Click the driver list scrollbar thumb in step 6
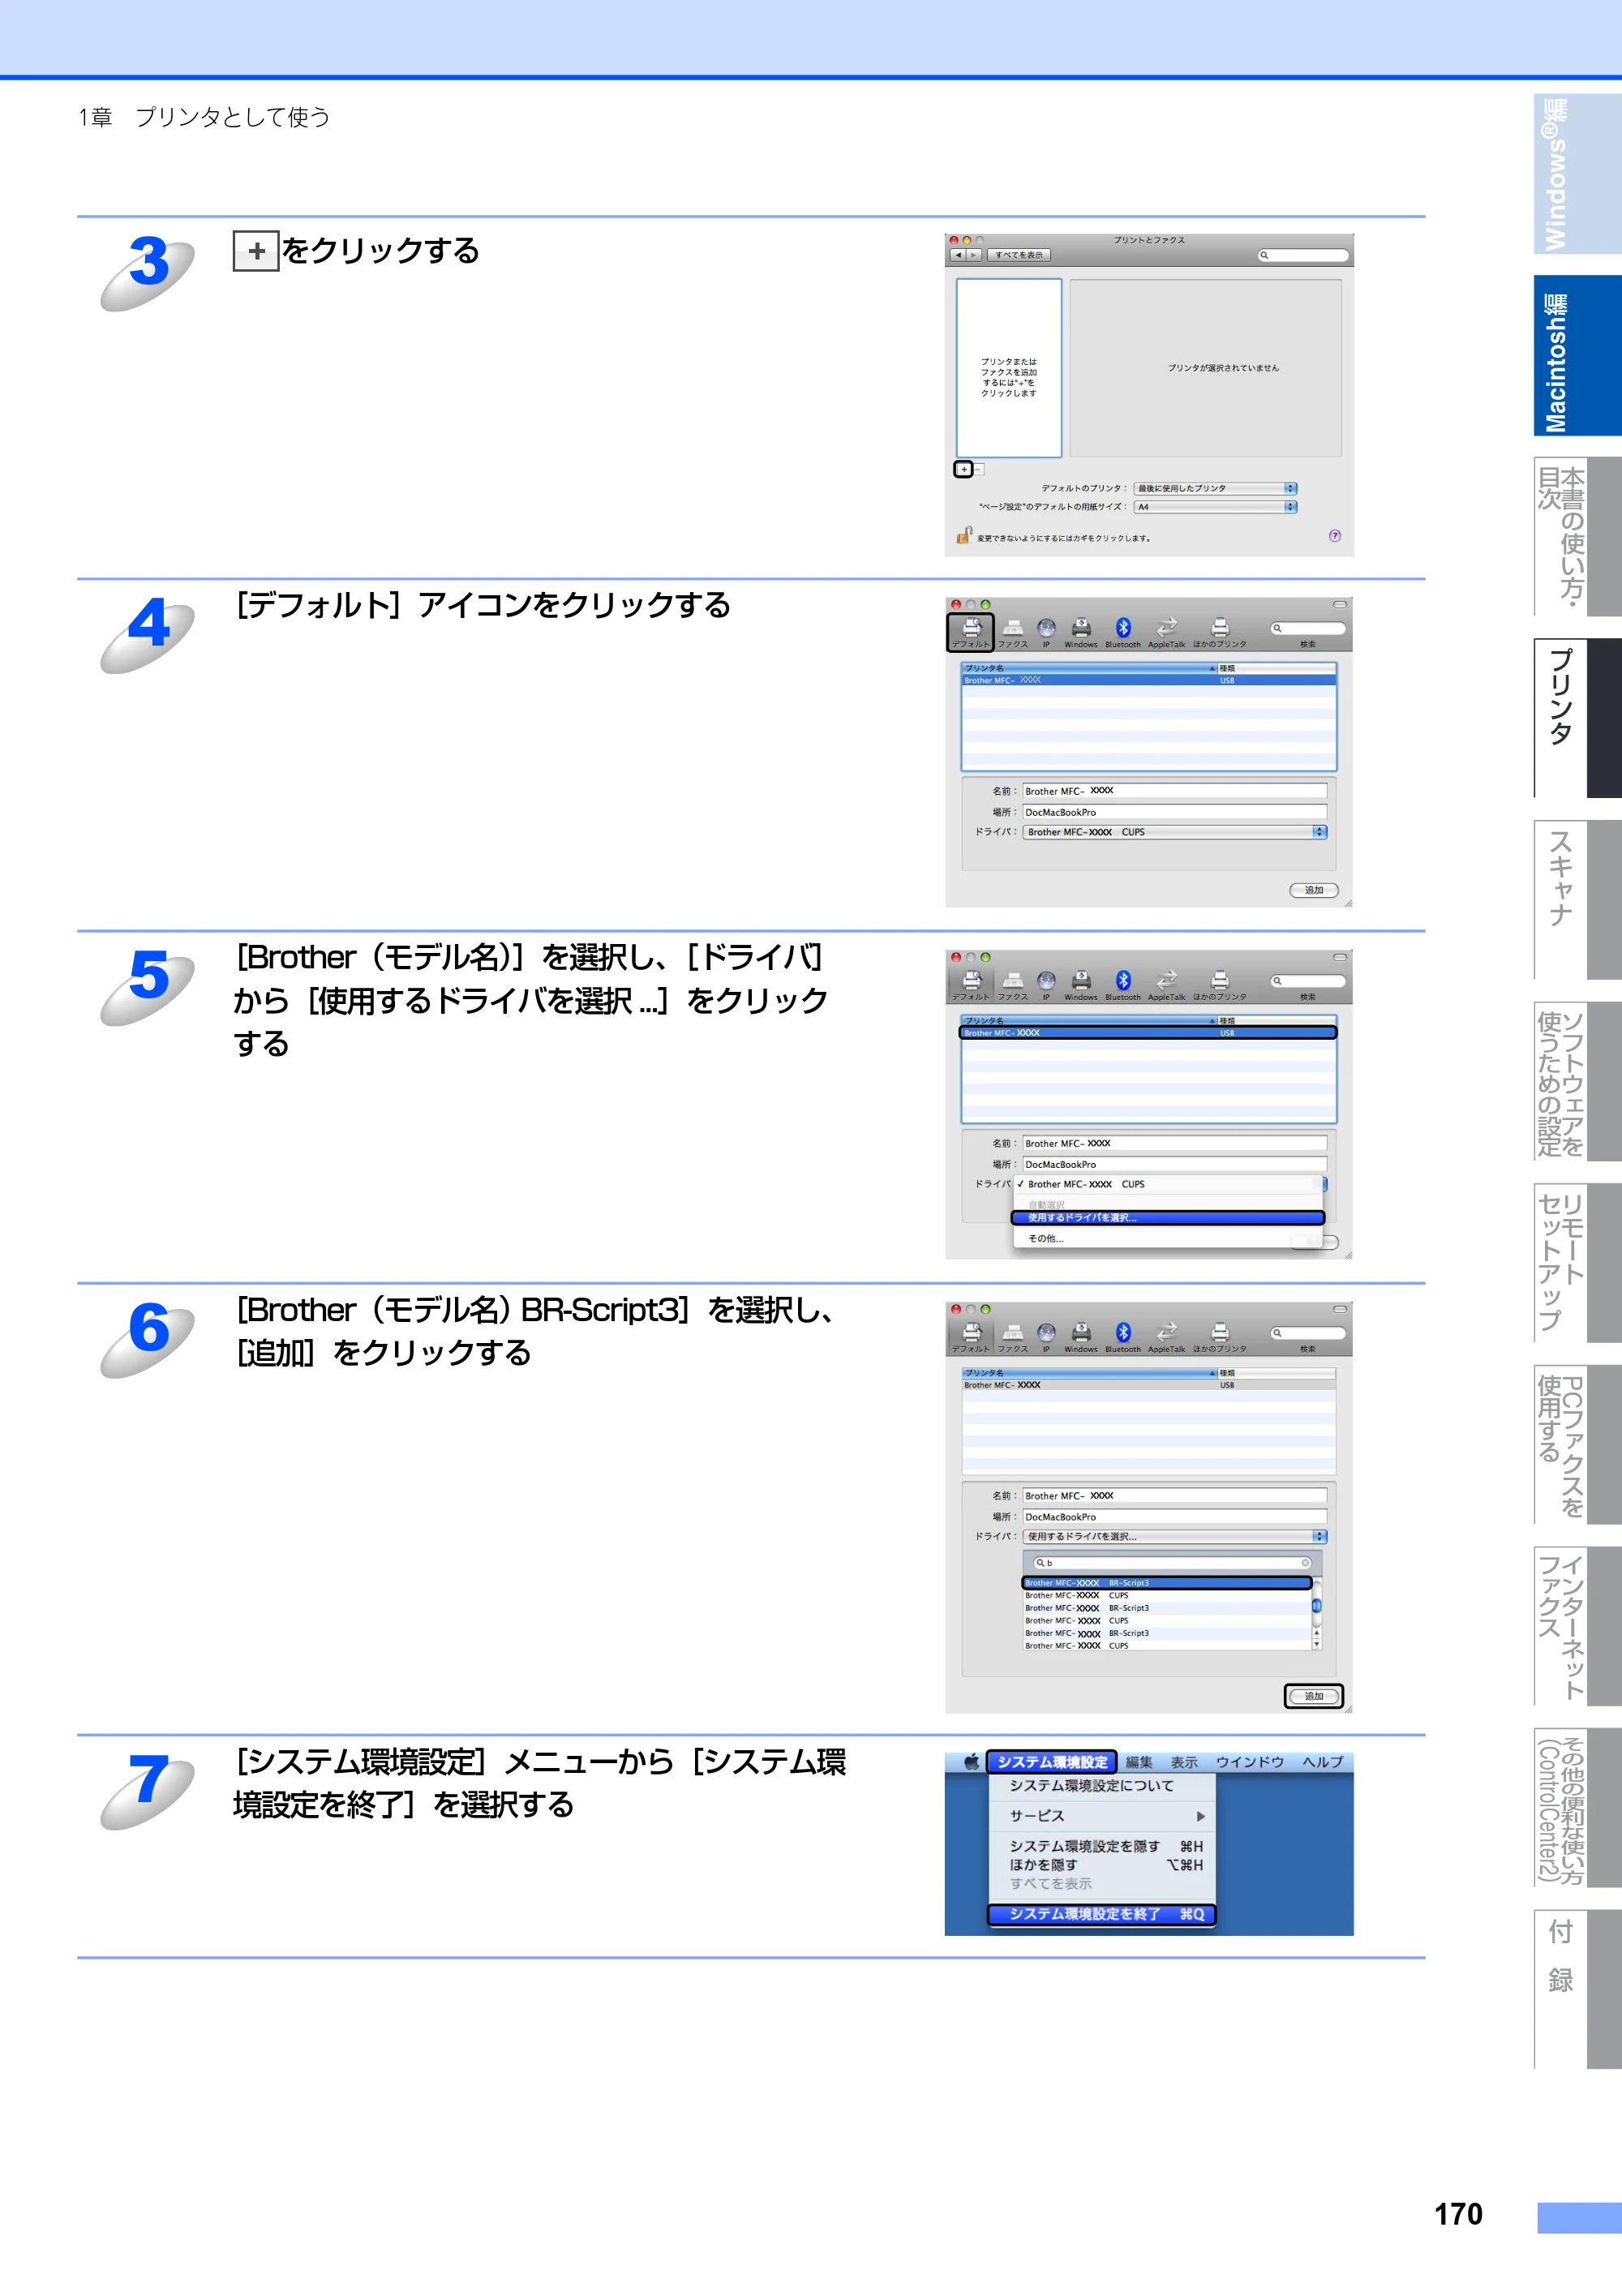 coord(1316,1606)
